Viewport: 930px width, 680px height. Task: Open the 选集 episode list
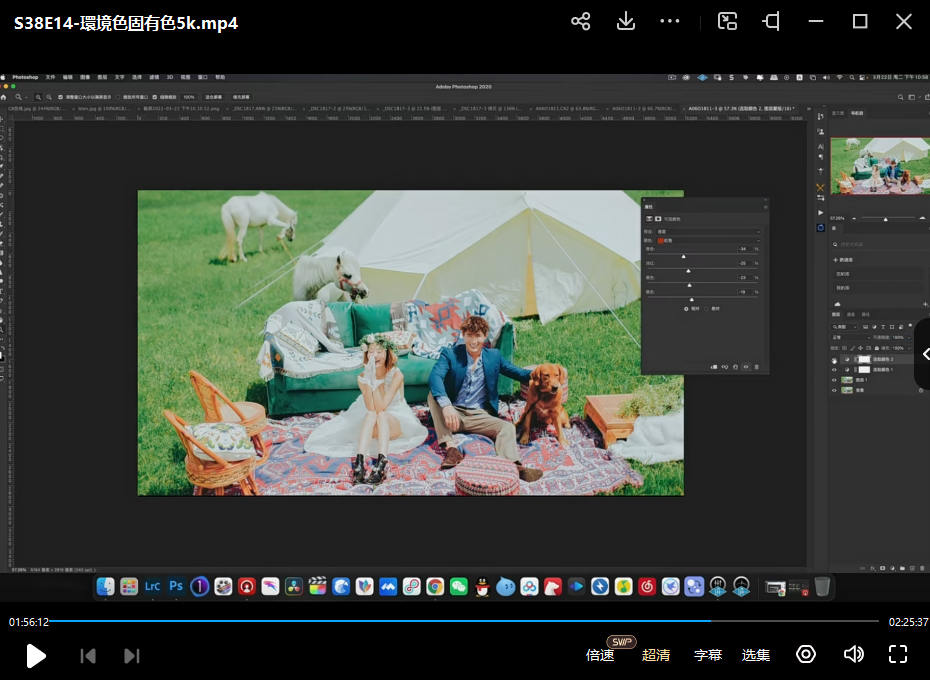tap(756, 655)
